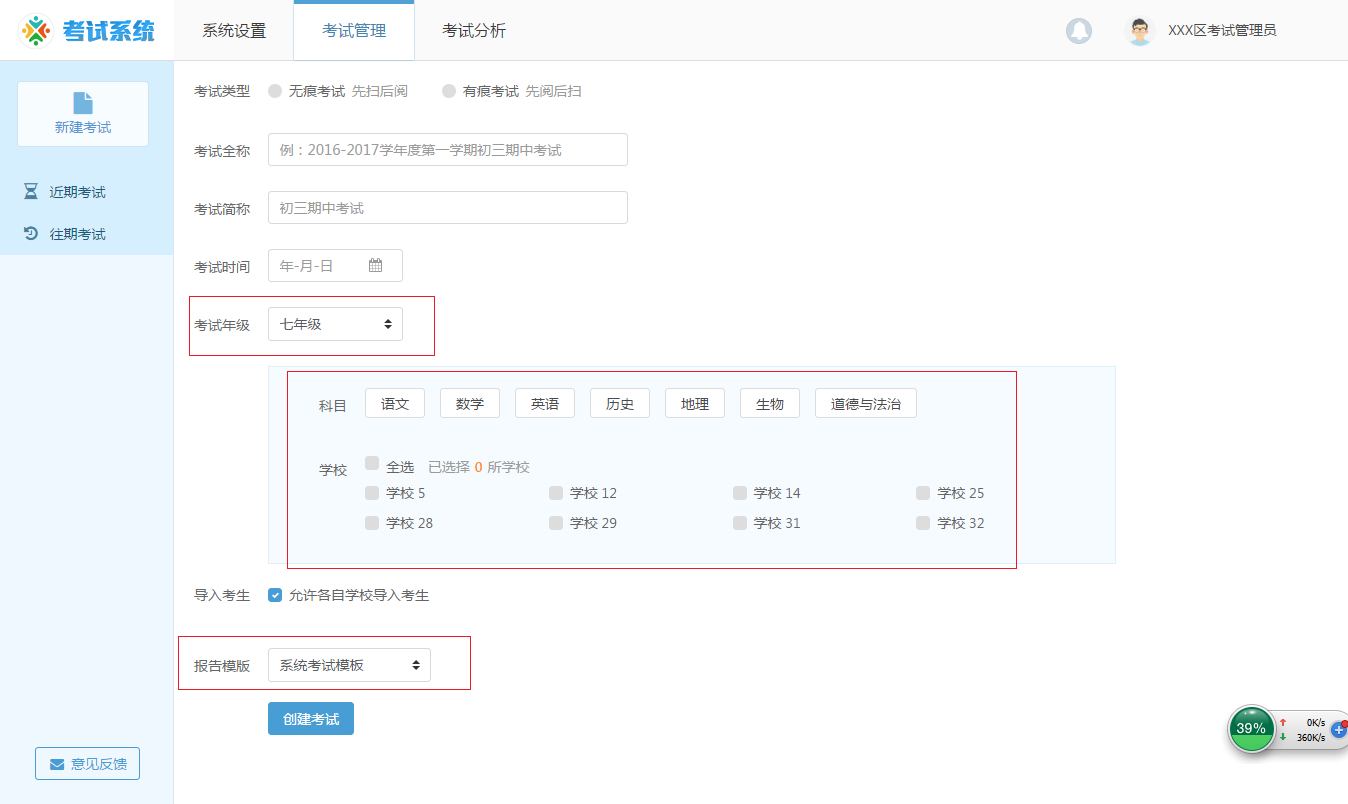The height and width of the screenshot is (804, 1348).
Task: Click the envelope icon on 意见反馈
Action: (x=57, y=763)
